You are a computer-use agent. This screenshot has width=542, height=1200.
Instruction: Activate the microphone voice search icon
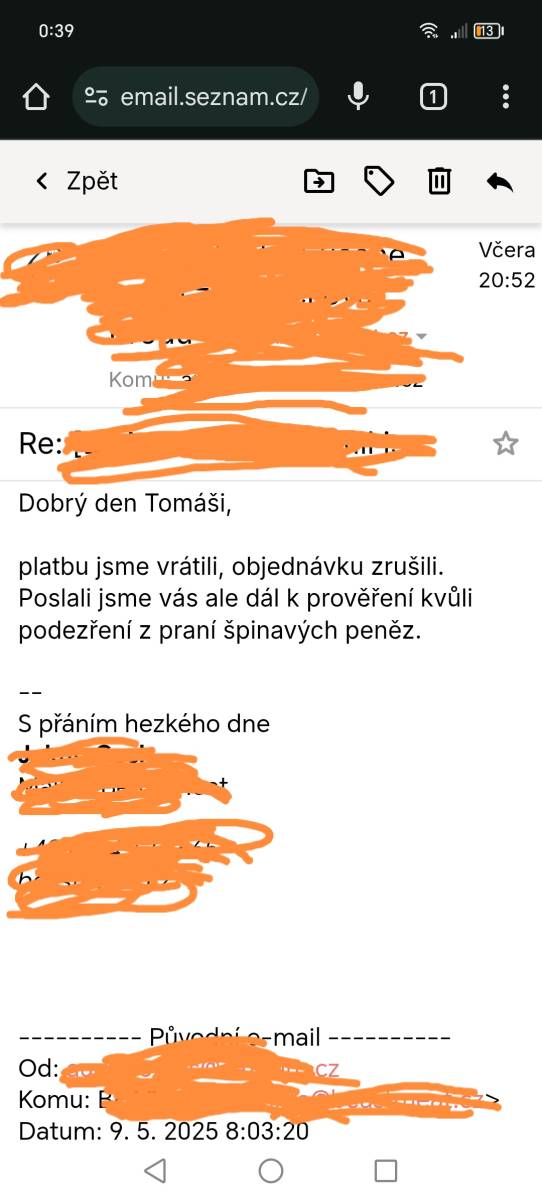(358, 96)
